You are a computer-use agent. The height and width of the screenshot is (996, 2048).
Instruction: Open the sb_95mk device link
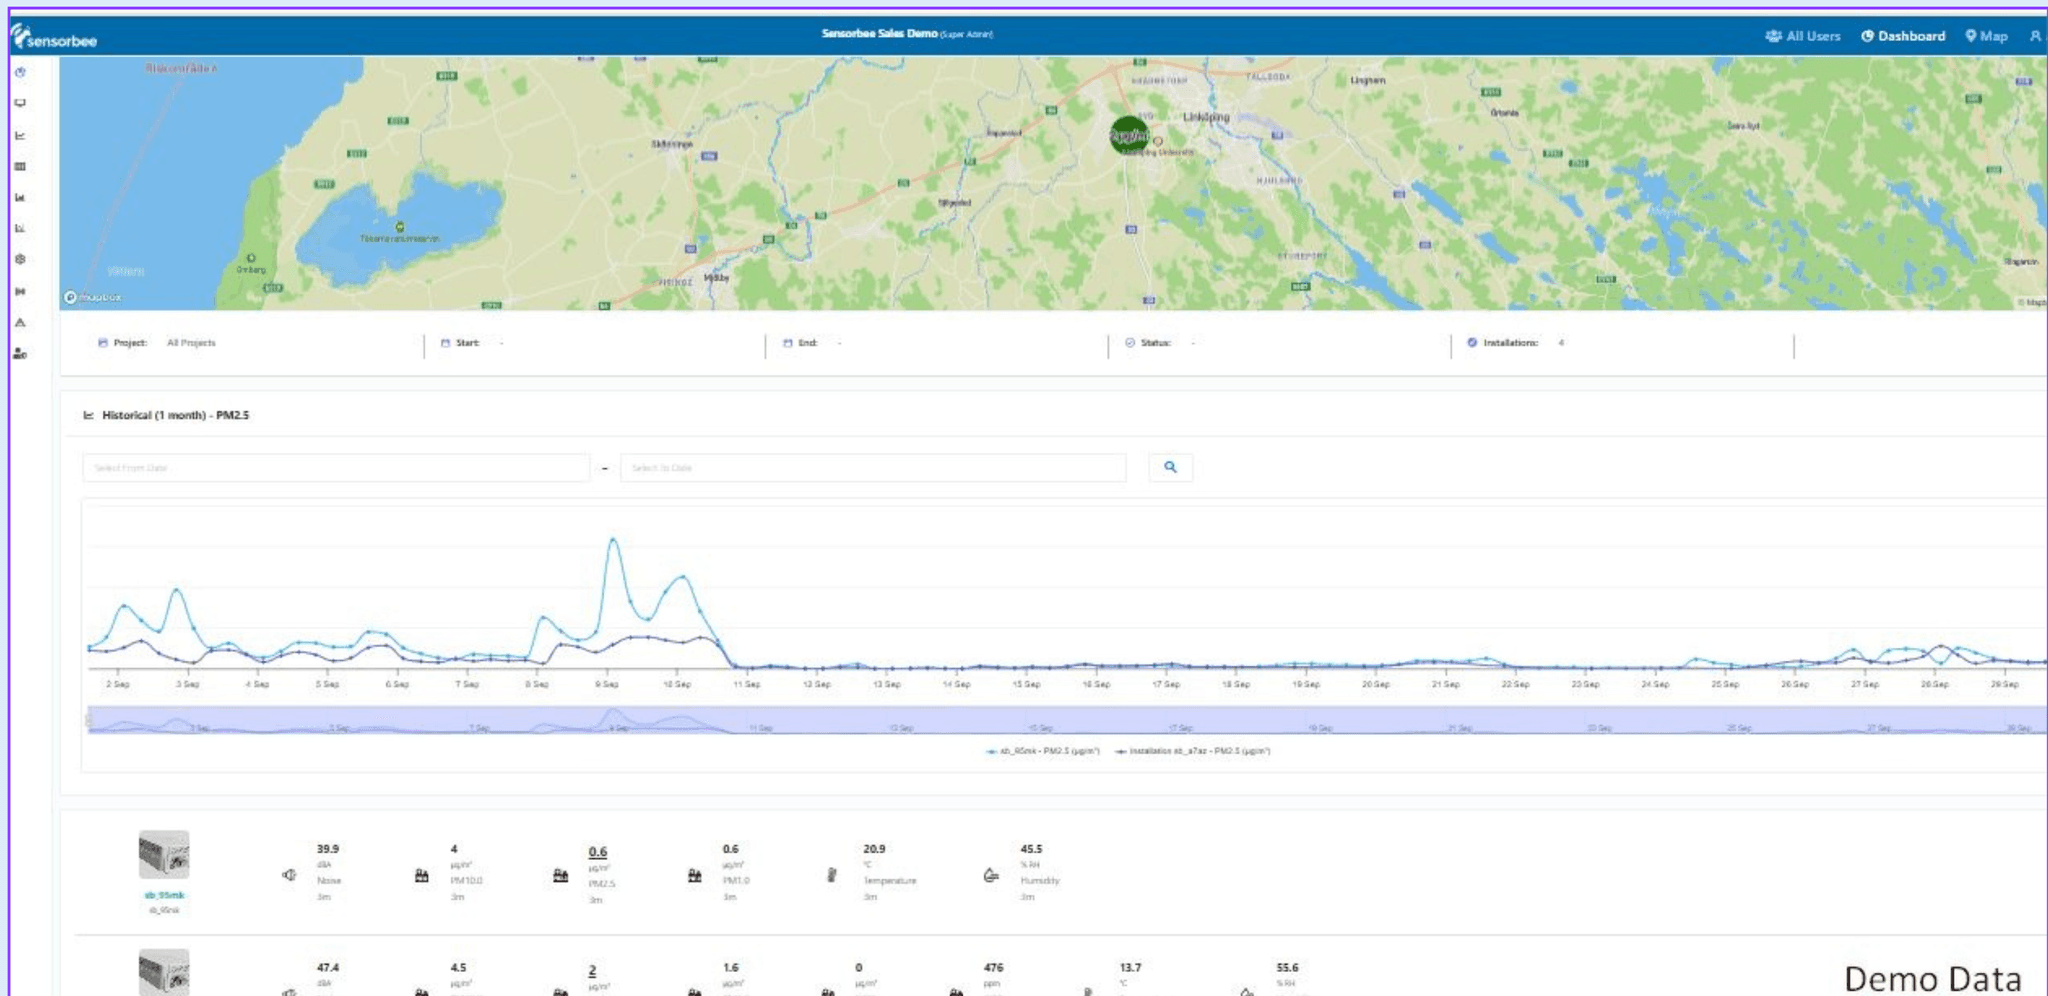164,895
